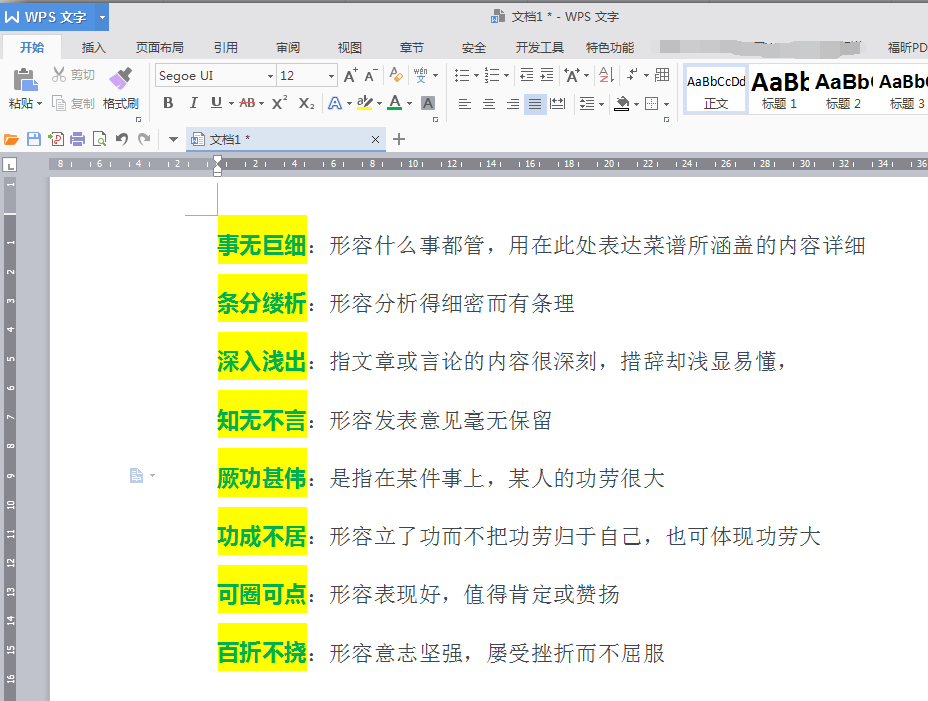Click the Print icon in quick toolbar

pos(77,139)
